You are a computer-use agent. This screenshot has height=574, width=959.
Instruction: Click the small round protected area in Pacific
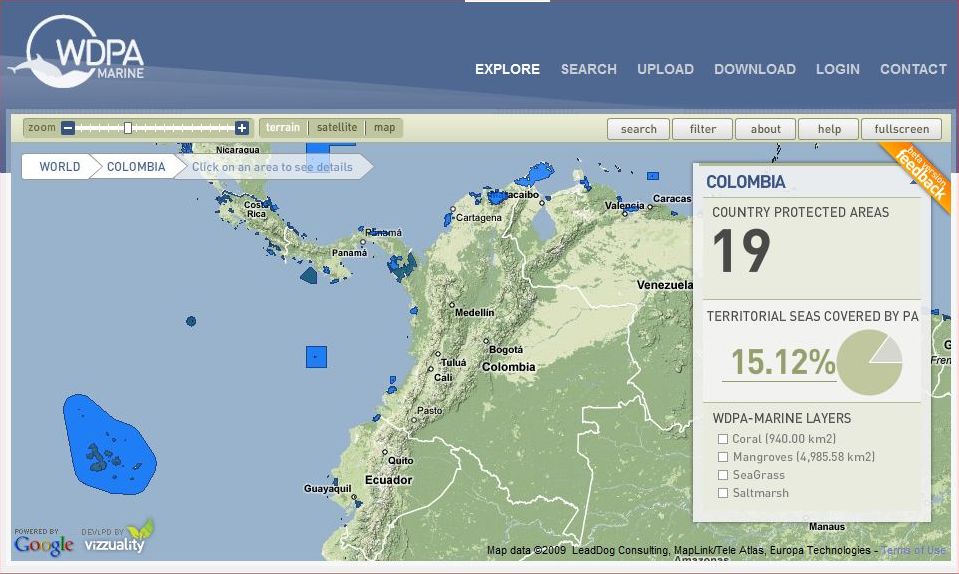(191, 321)
